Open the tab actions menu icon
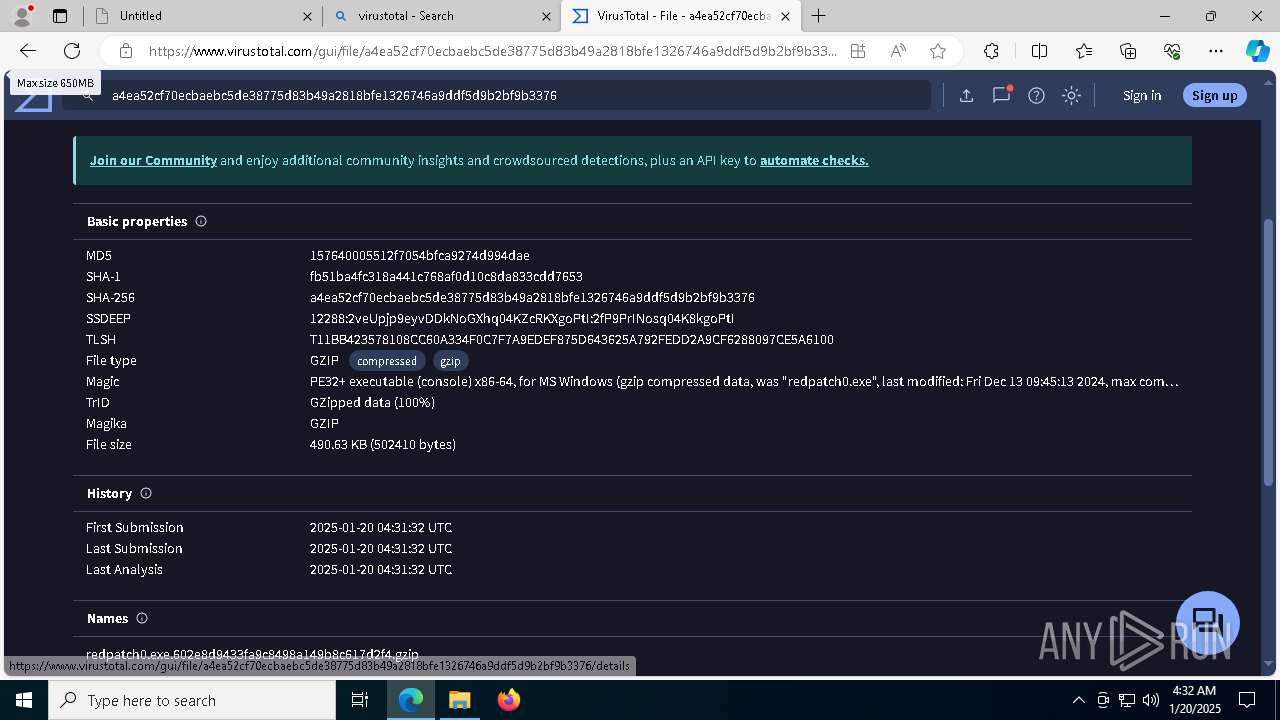 (x=60, y=16)
